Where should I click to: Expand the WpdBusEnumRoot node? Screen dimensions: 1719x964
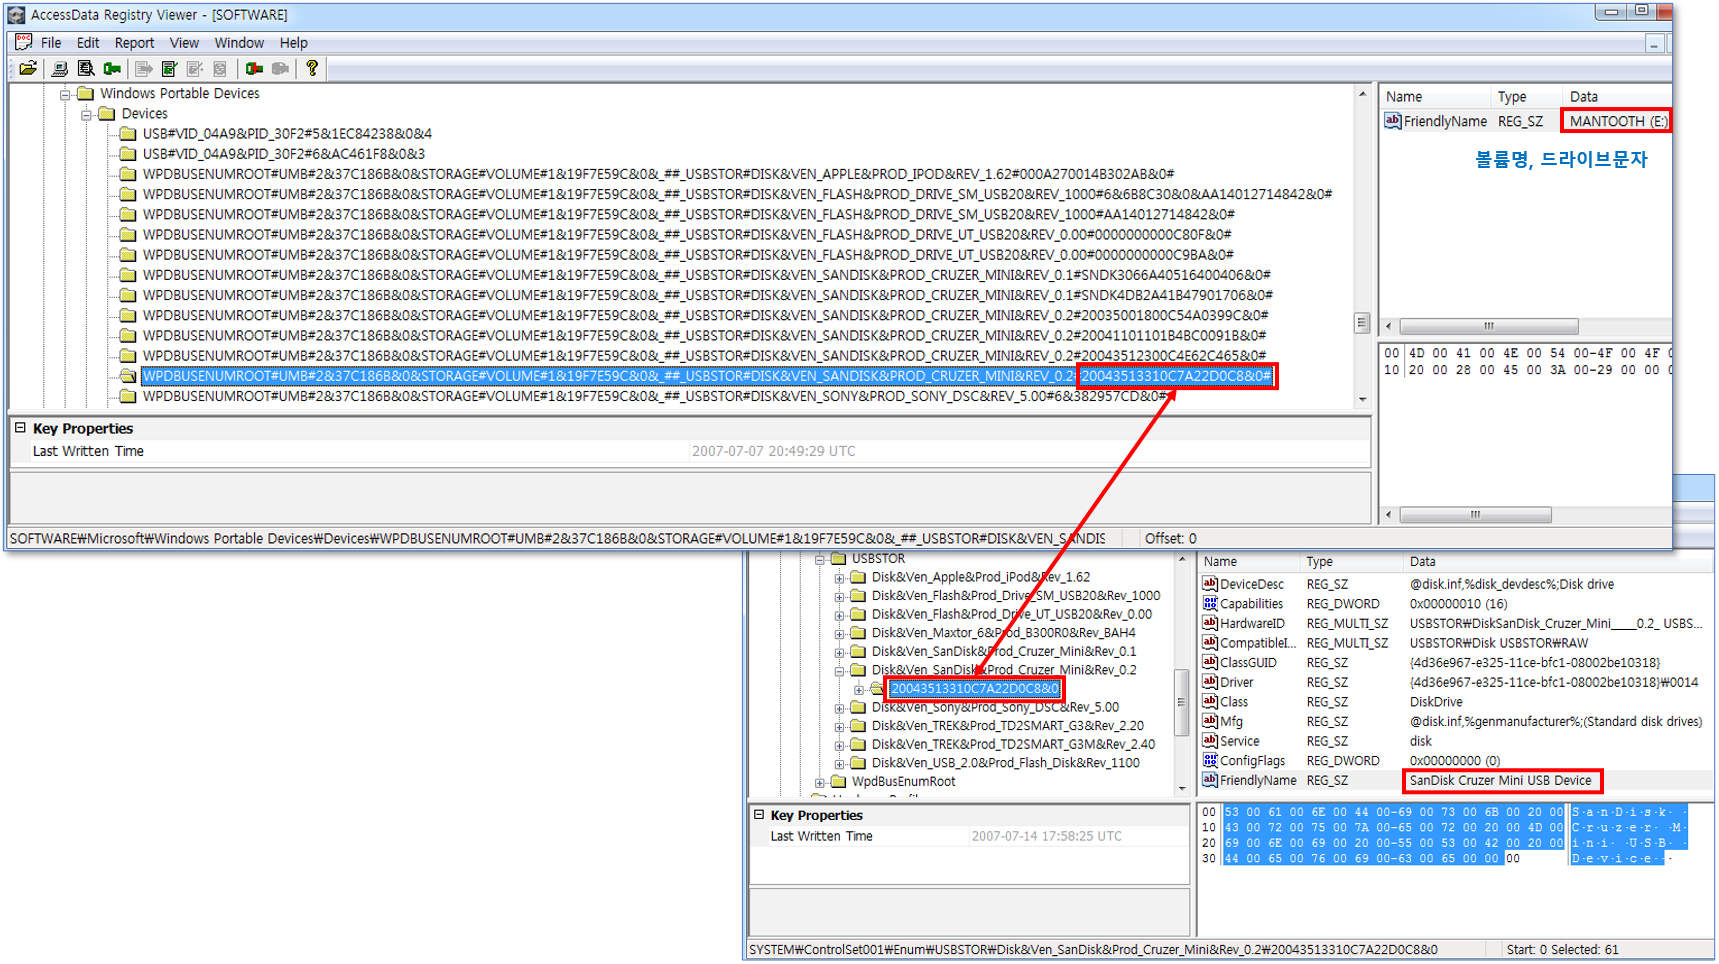[820, 782]
